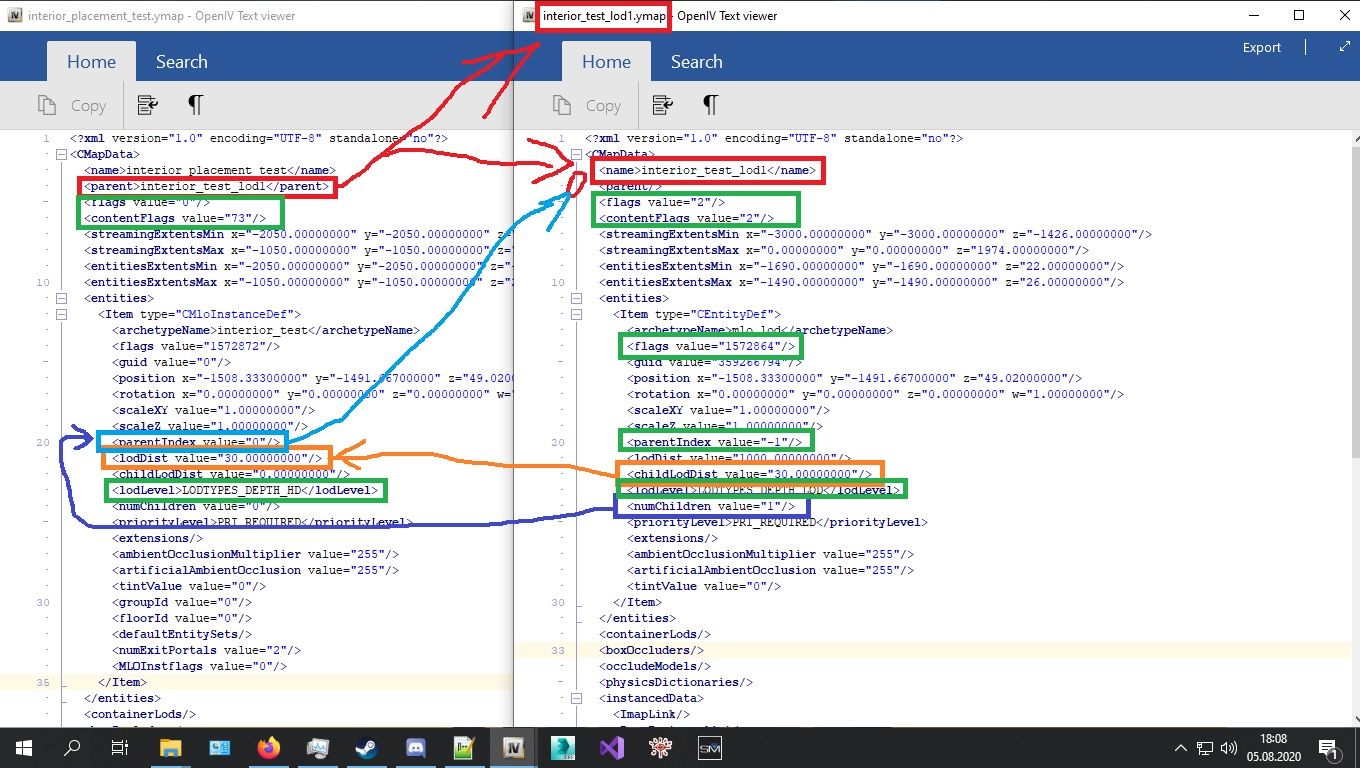Collapse entities node in left viewer

[62, 298]
